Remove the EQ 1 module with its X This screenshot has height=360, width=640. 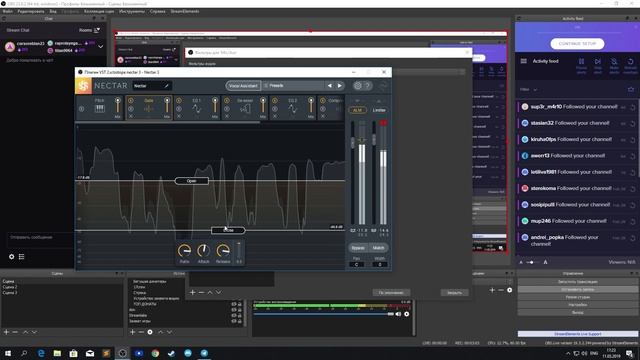tap(179, 116)
